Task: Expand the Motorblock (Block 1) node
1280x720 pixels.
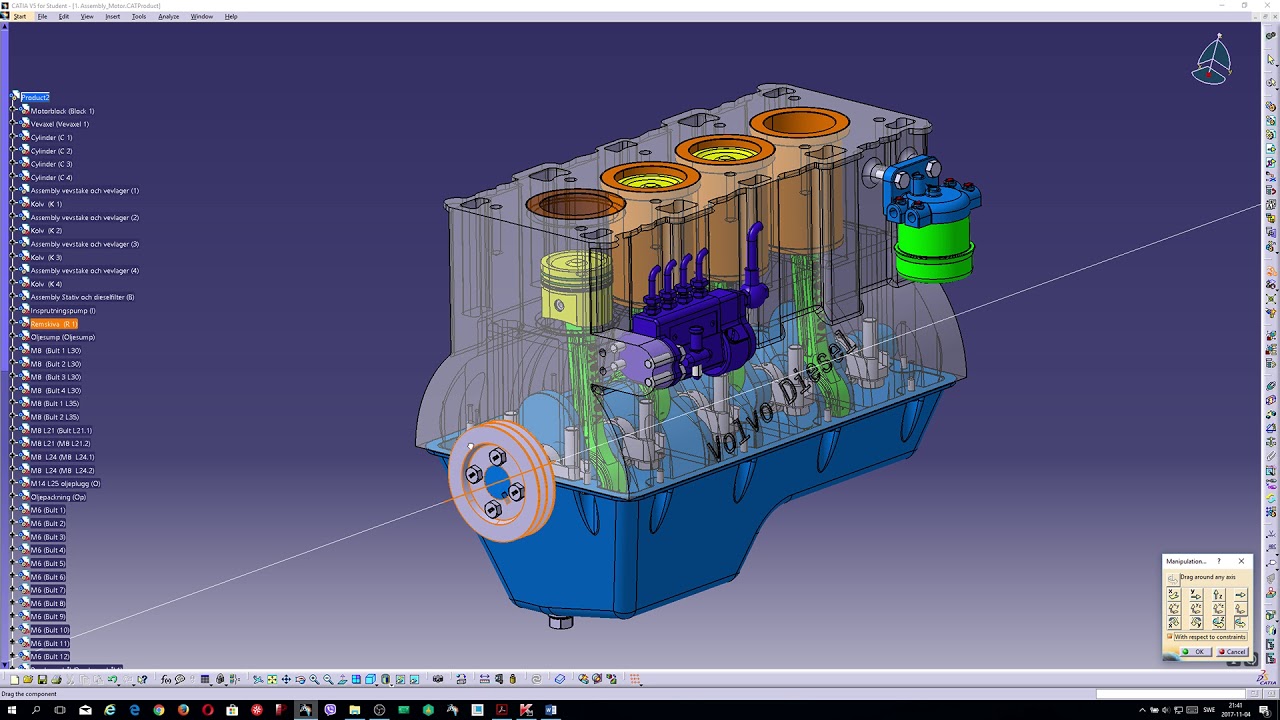Action: click(14, 111)
